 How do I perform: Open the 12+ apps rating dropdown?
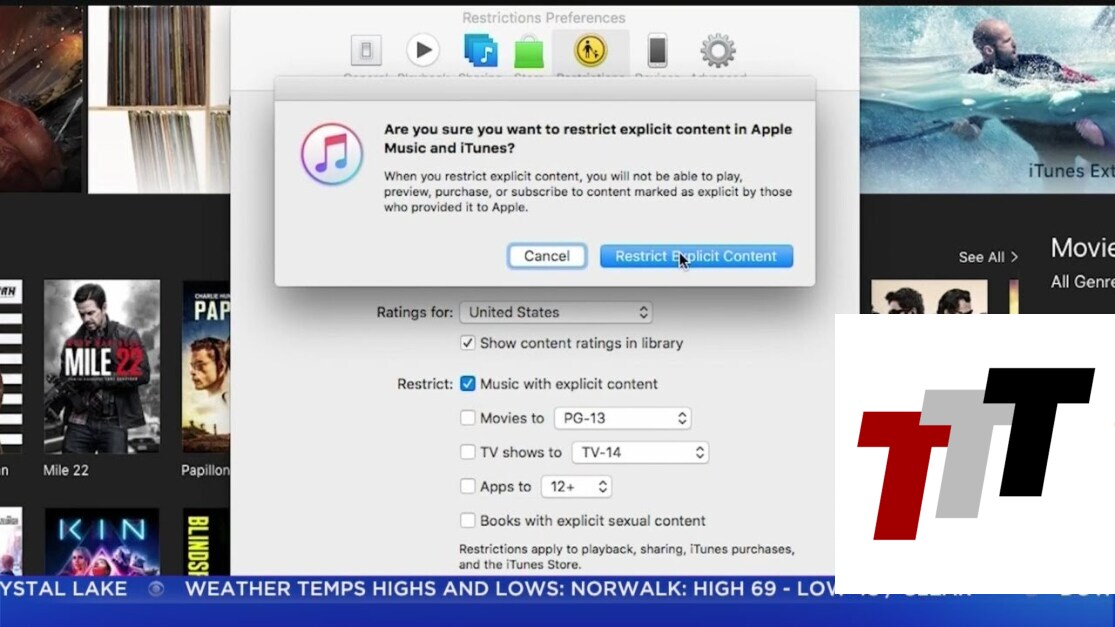point(576,487)
